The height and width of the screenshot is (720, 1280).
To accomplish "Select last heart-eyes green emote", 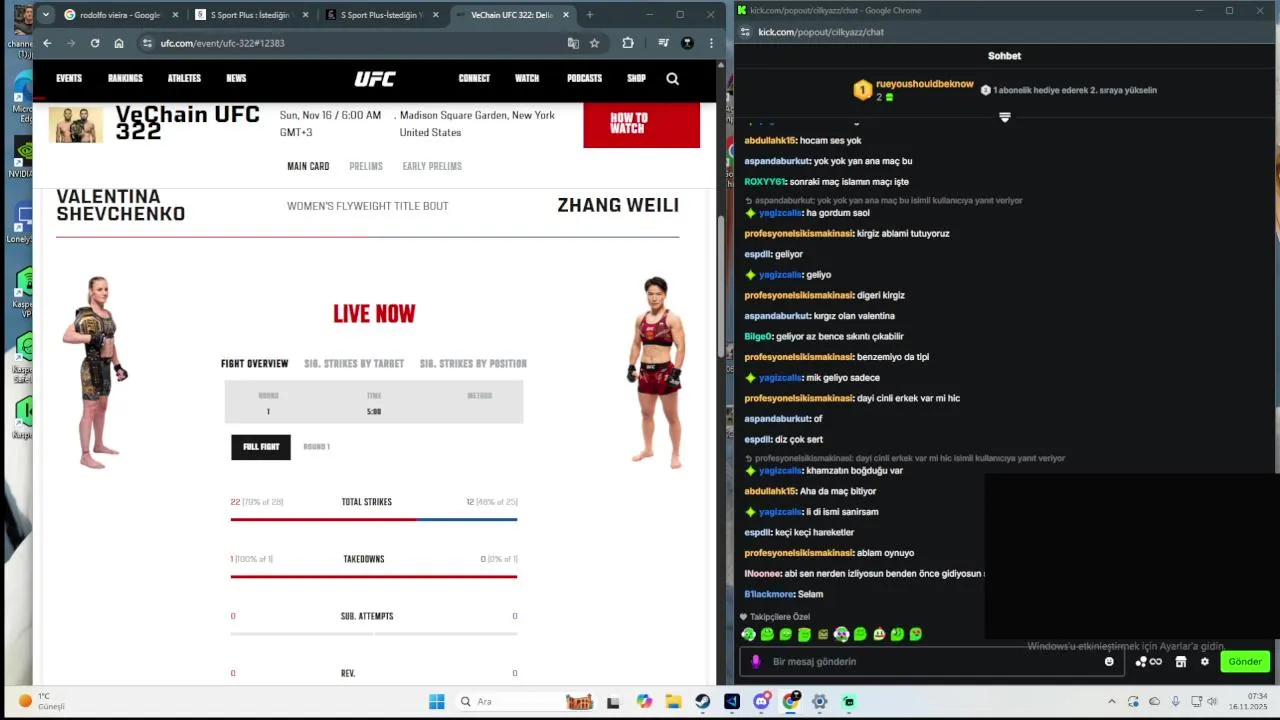I will [916, 634].
